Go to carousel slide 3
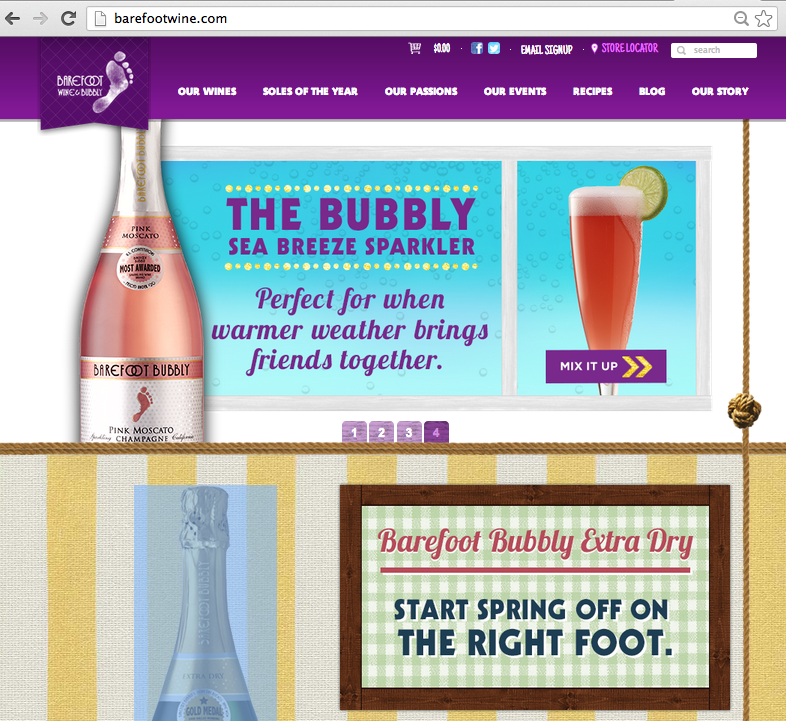 [409, 432]
